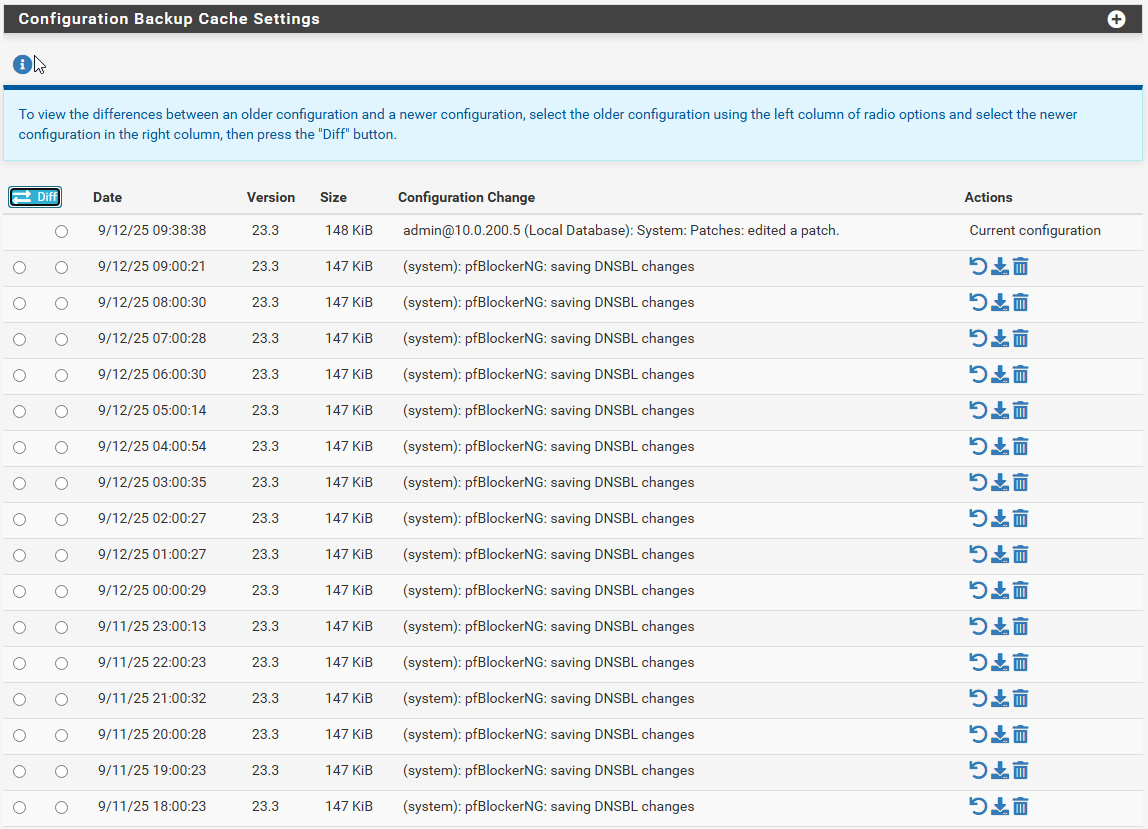Delete the 9/11/25 19:00:23 config
The image size is (1148, 829).
tap(1021, 770)
